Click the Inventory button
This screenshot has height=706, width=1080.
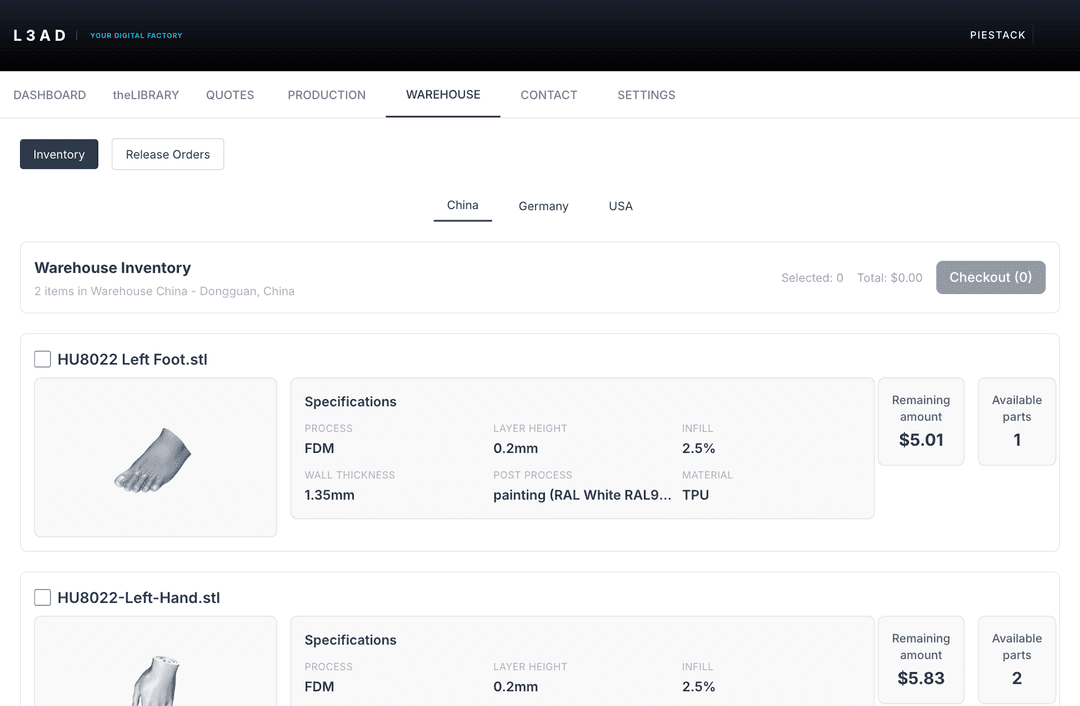[x=59, y=154]
